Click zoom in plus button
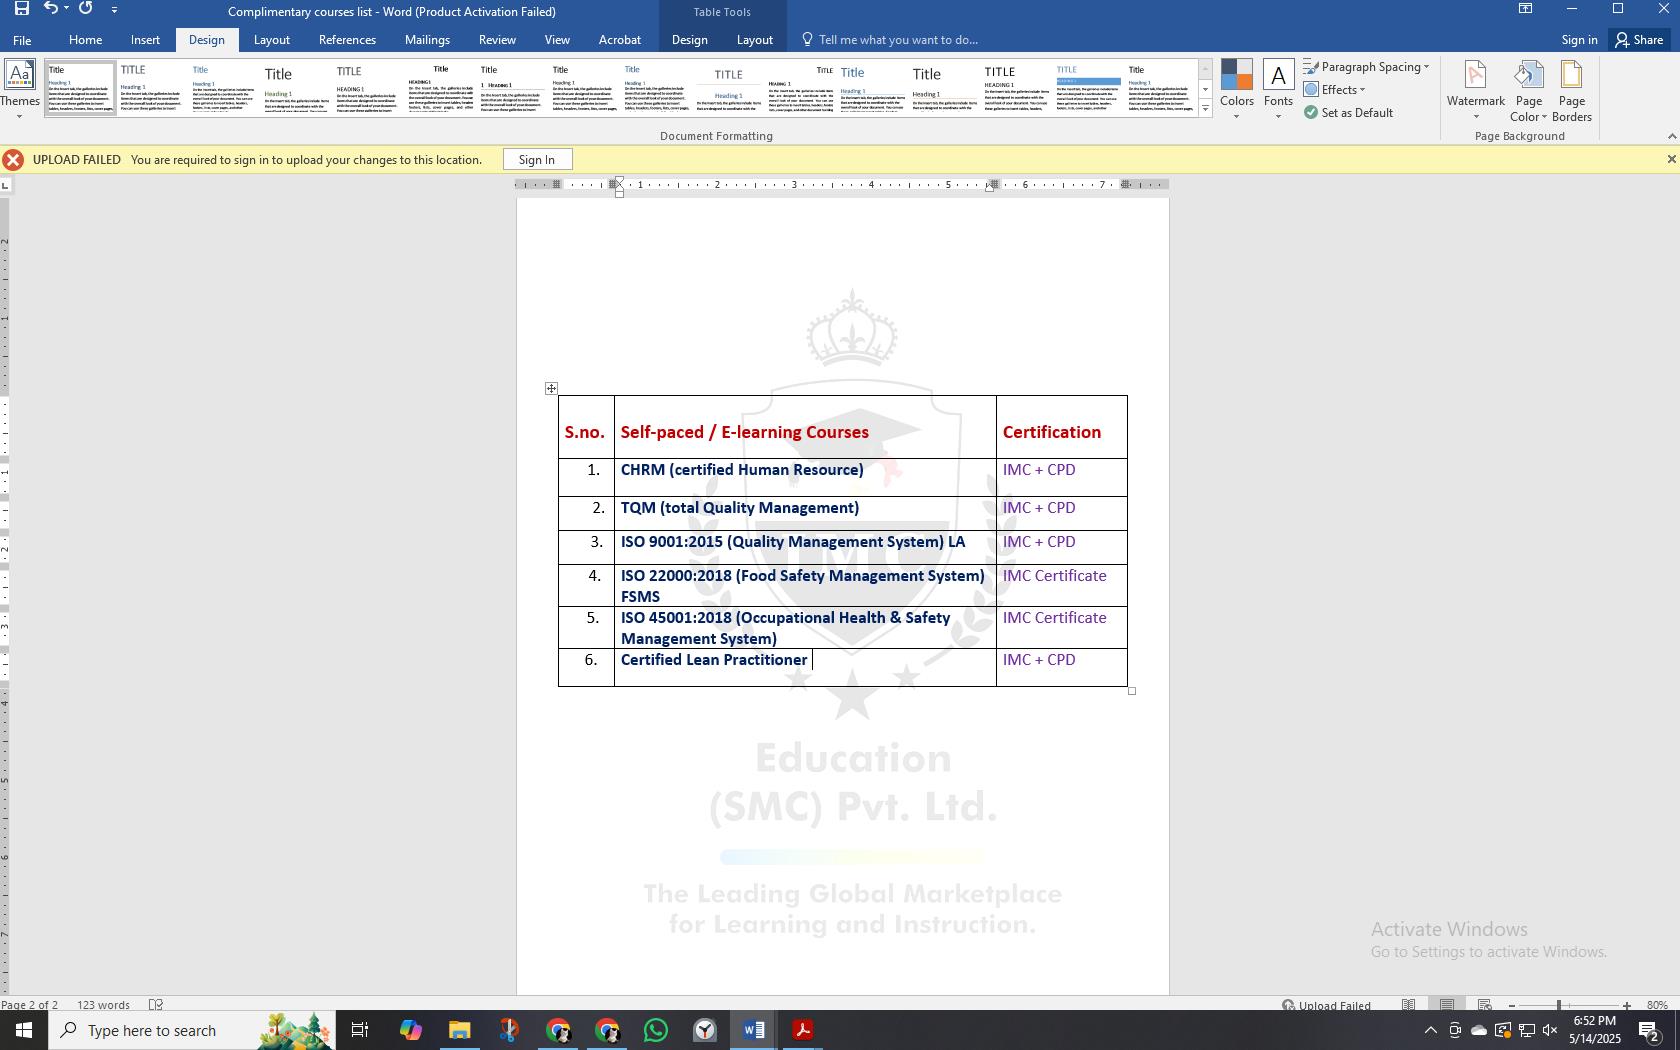This screenshot has width=1680, height=1050. point(1627,1005)
